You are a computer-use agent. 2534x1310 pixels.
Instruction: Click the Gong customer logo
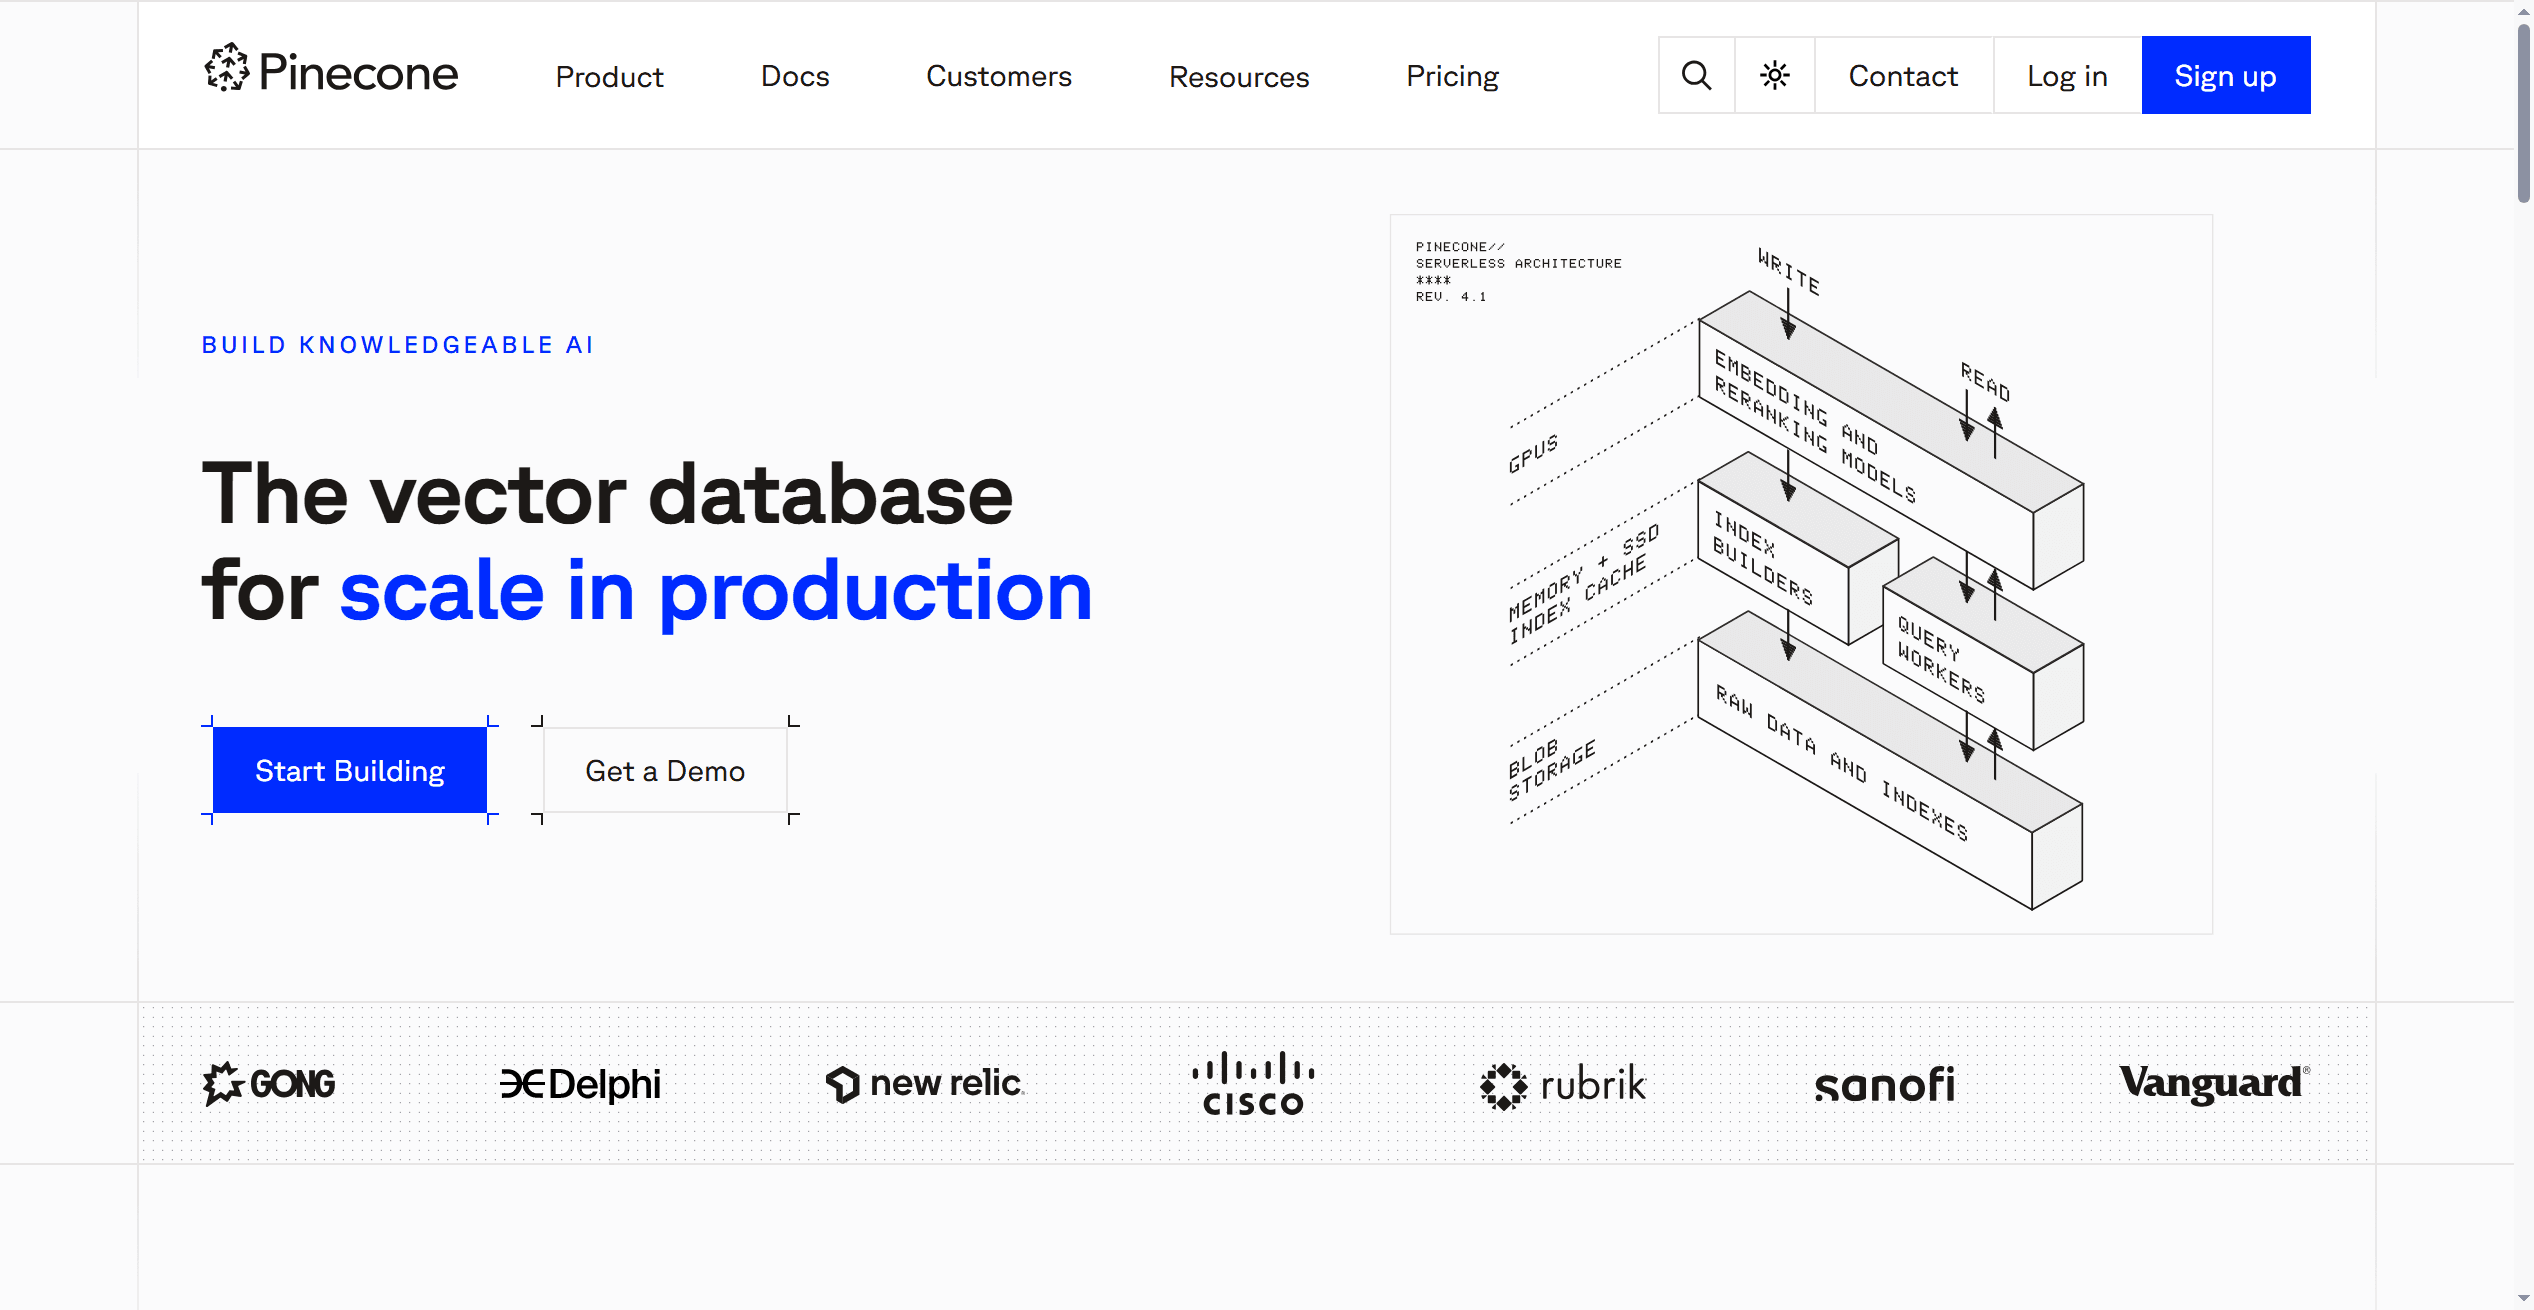coord(269,1083)
